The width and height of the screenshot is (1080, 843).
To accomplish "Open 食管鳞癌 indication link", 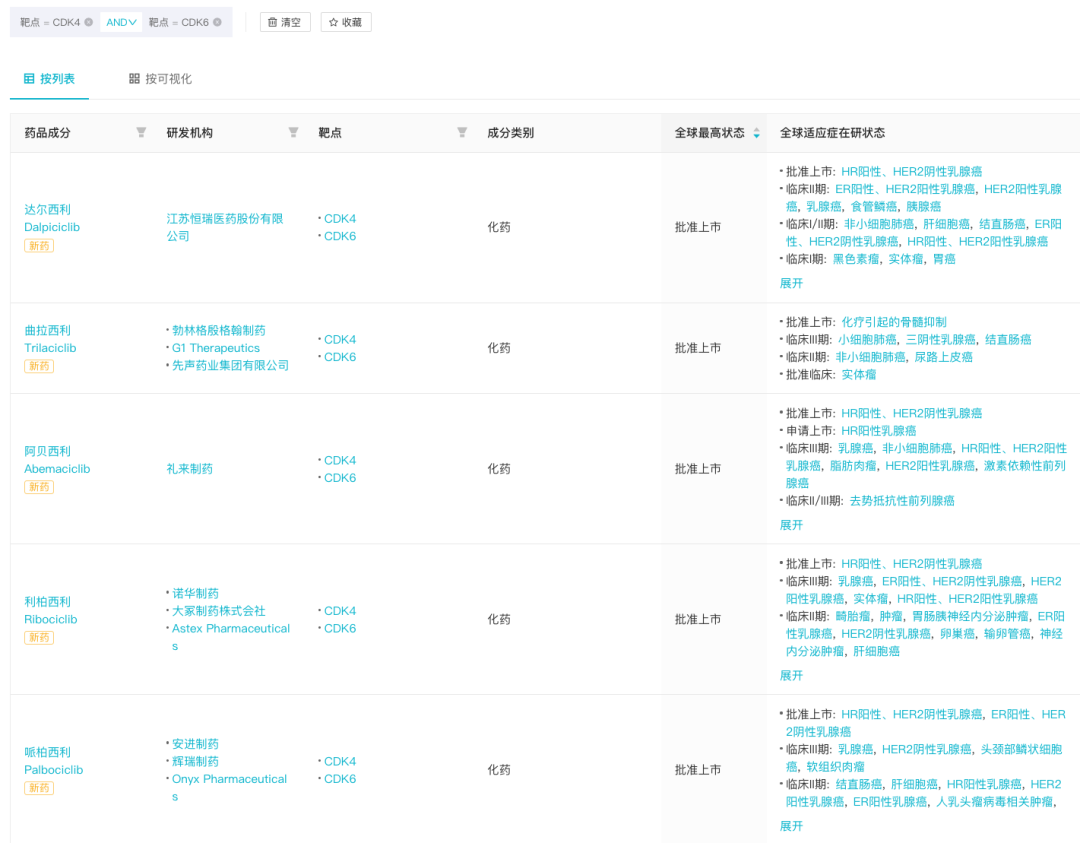I will point(873,207).
